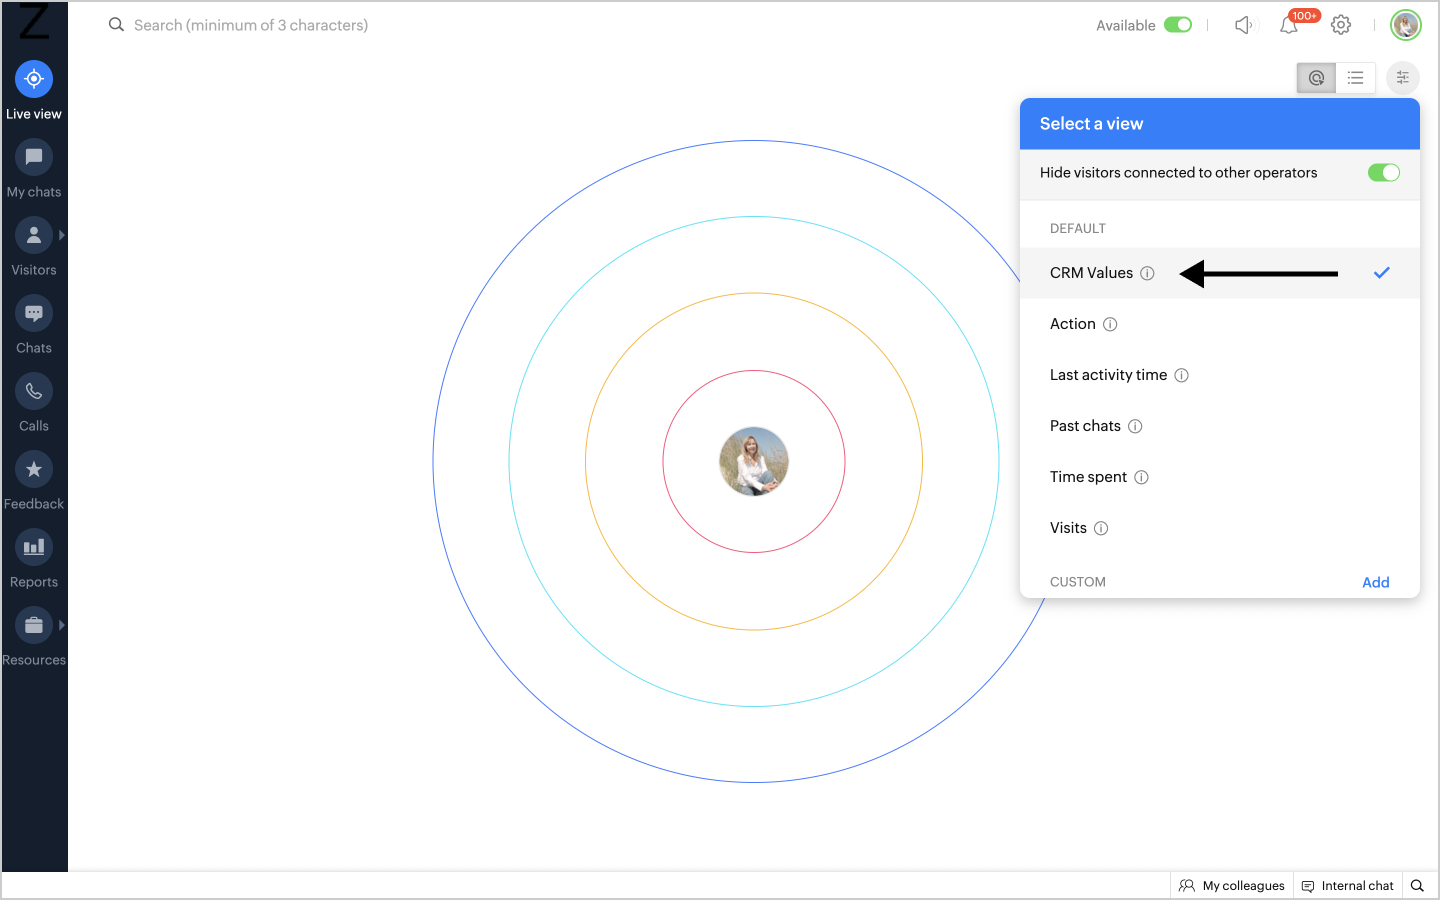The image size is (1440, 900).
Task: Select the Last activity time view
Action: 1220,375
